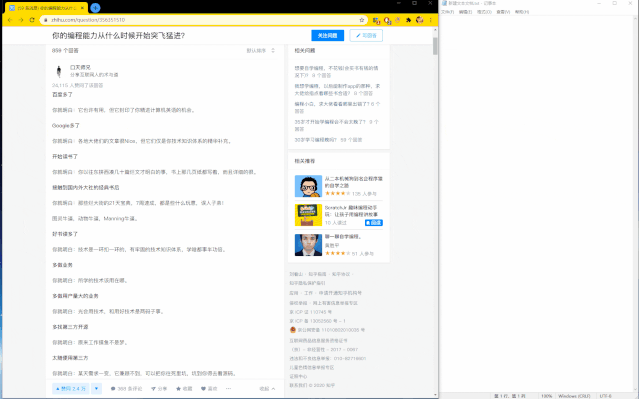Open the comments on this answer
Screen dimensions: 639x399
[126, 389]
